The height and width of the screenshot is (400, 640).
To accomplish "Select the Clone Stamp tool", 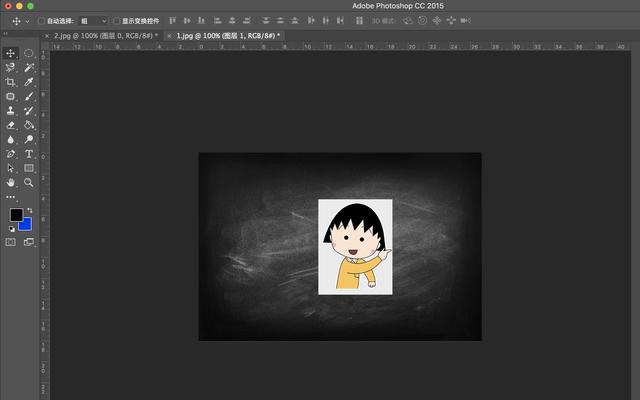I will pyautogui.click(x=11, y=111).
